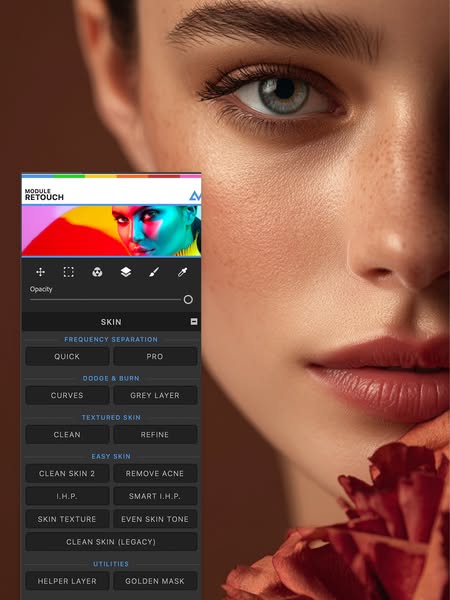450x600 pixels.
Task: Click the SKIN section header title
Action: click(111, 322)
